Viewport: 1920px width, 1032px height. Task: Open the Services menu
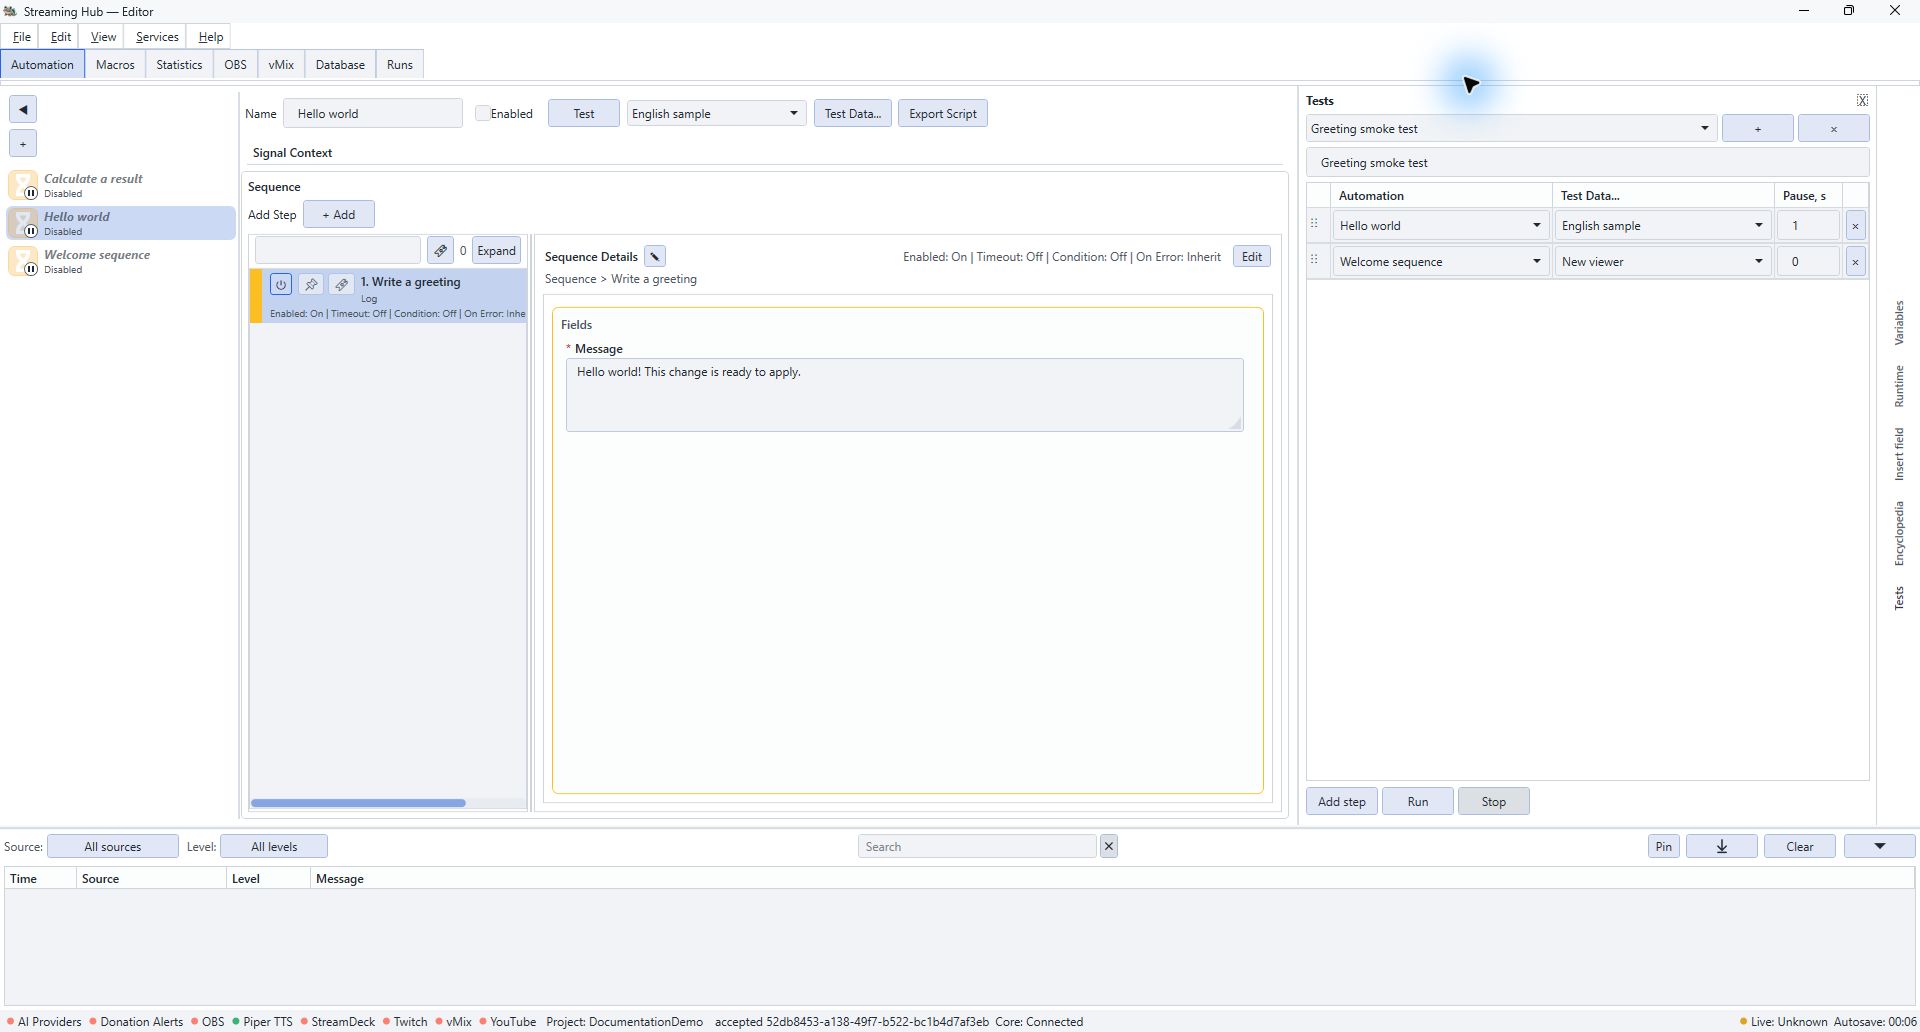click(157, 37)
